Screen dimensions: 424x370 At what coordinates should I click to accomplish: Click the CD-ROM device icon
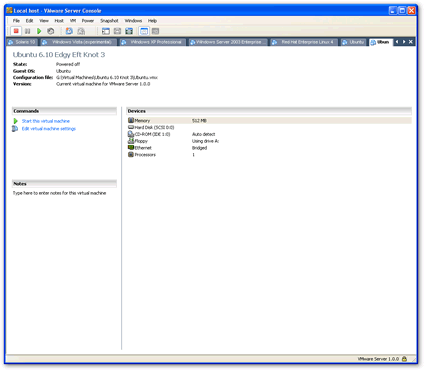pyautogui.click(x=131, y=134)
